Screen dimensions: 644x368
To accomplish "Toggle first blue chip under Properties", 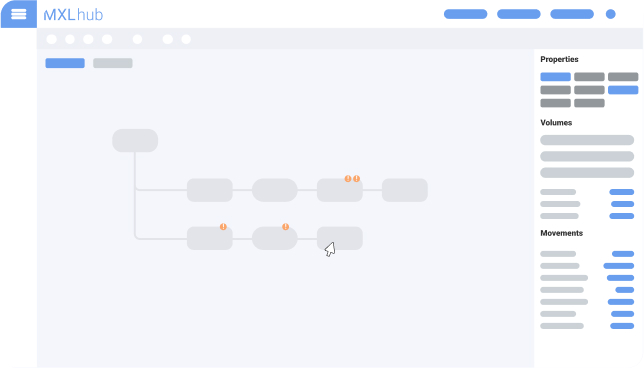I will pos(555,77).
